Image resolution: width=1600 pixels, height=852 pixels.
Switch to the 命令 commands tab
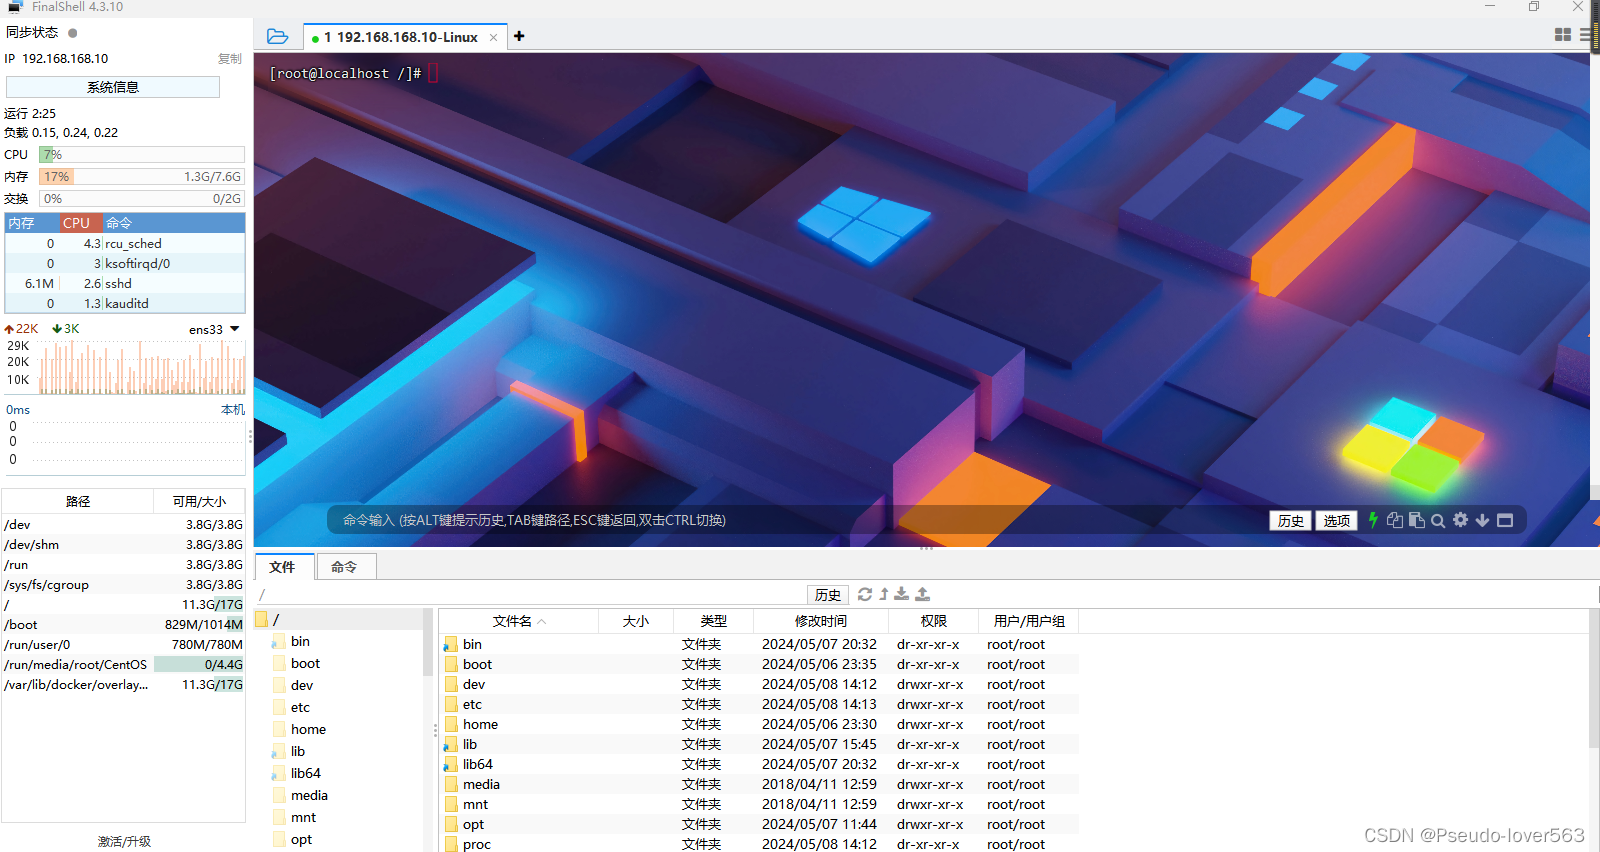coord(346,566)
